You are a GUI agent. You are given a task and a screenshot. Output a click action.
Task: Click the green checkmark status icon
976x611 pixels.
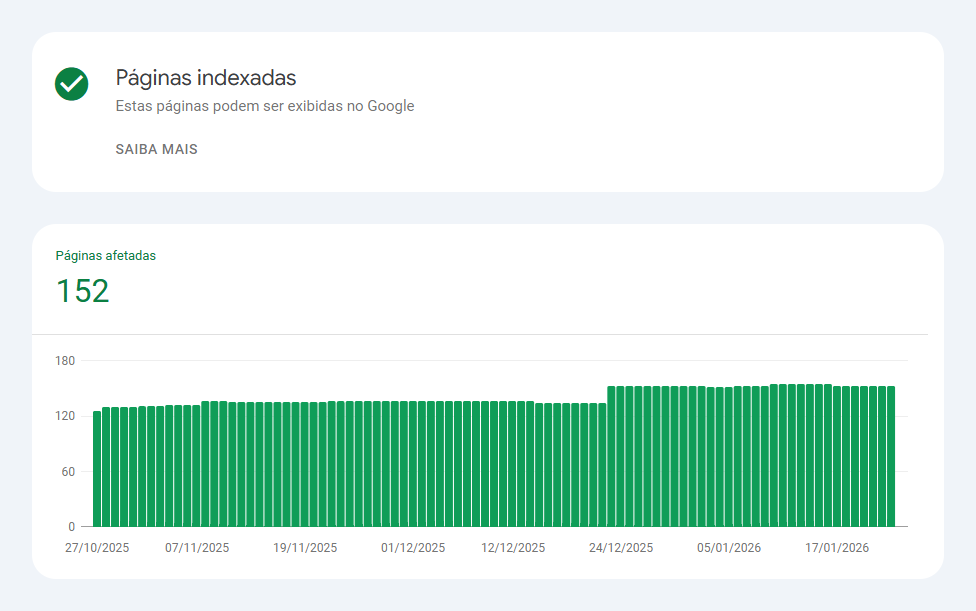71,84
